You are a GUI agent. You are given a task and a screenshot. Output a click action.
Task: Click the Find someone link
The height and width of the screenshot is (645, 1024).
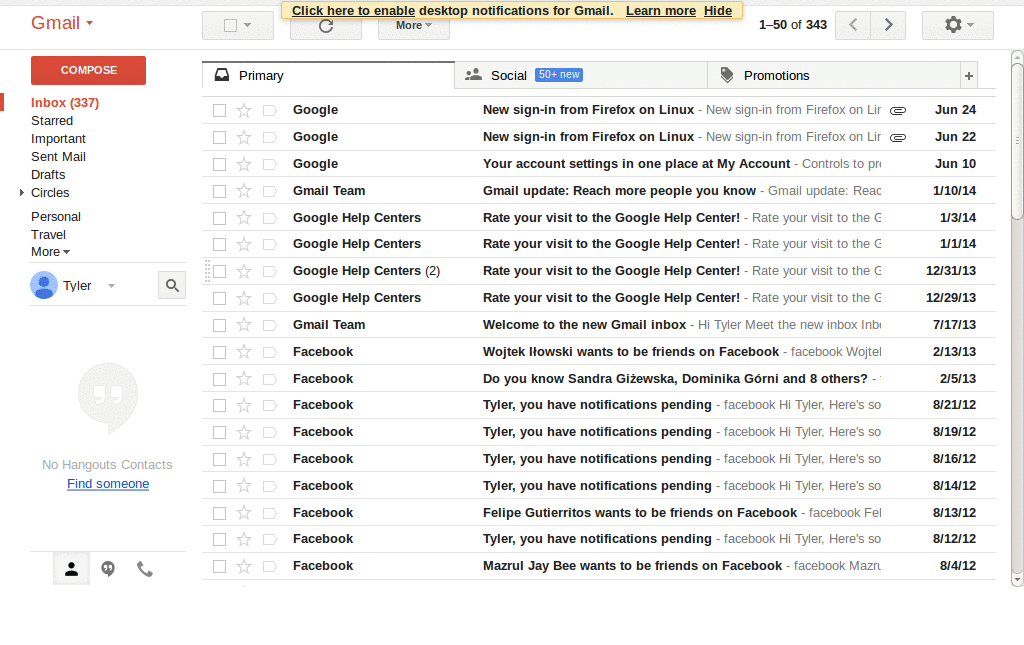click(108, 484)
